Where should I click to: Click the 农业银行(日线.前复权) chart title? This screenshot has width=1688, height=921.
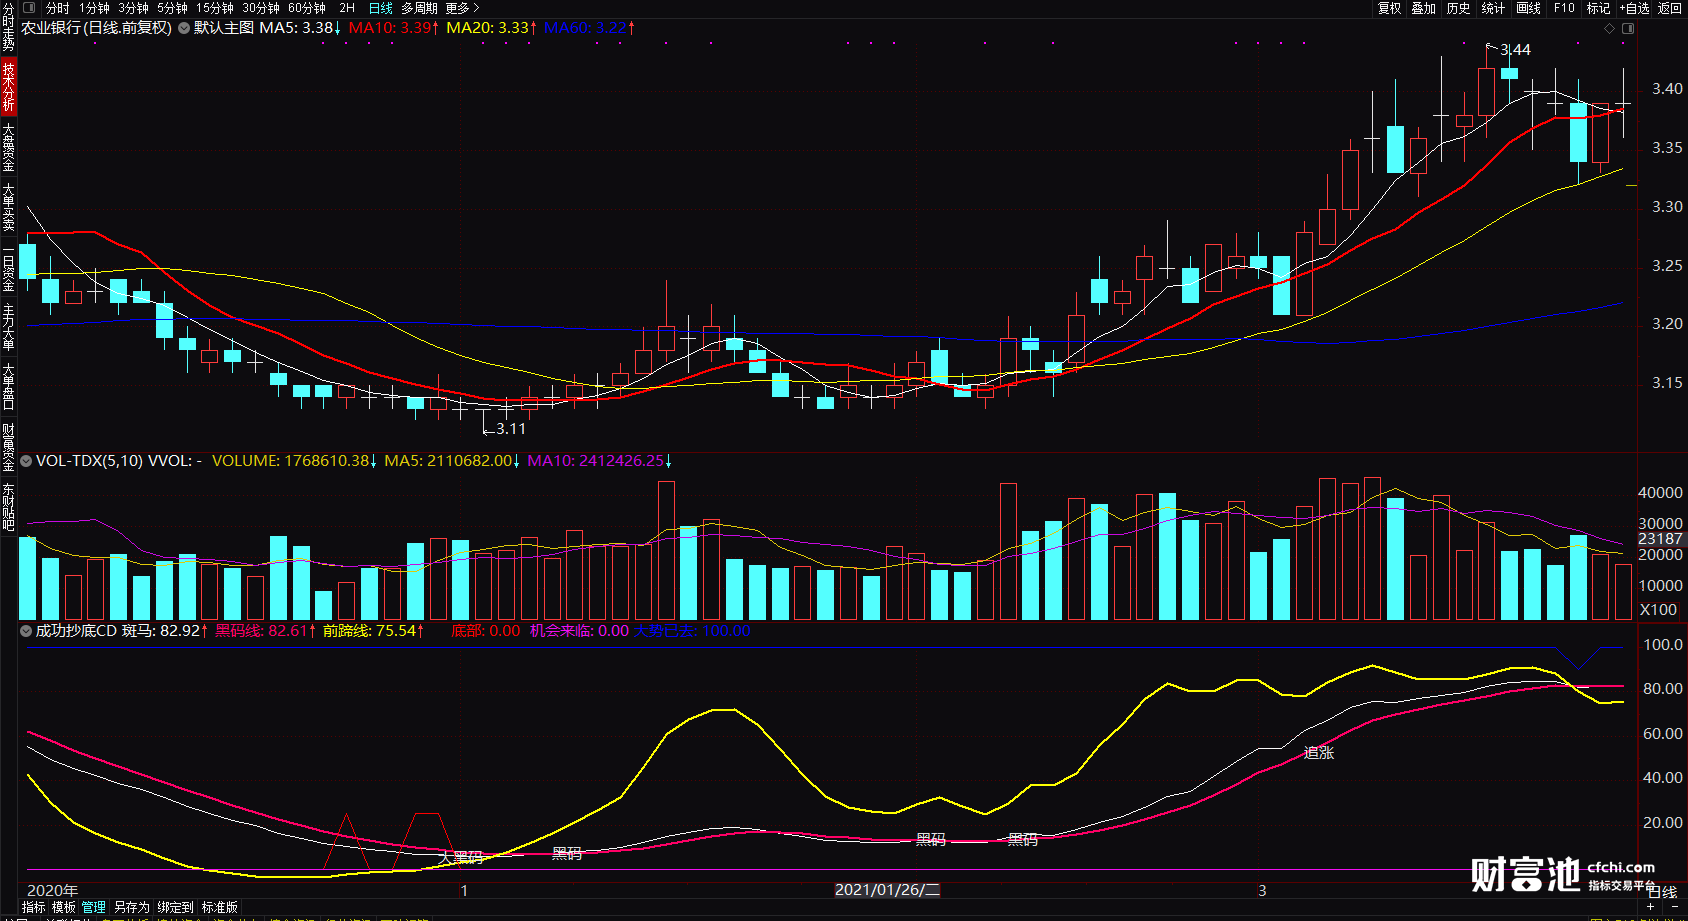[x=97, y=28]
